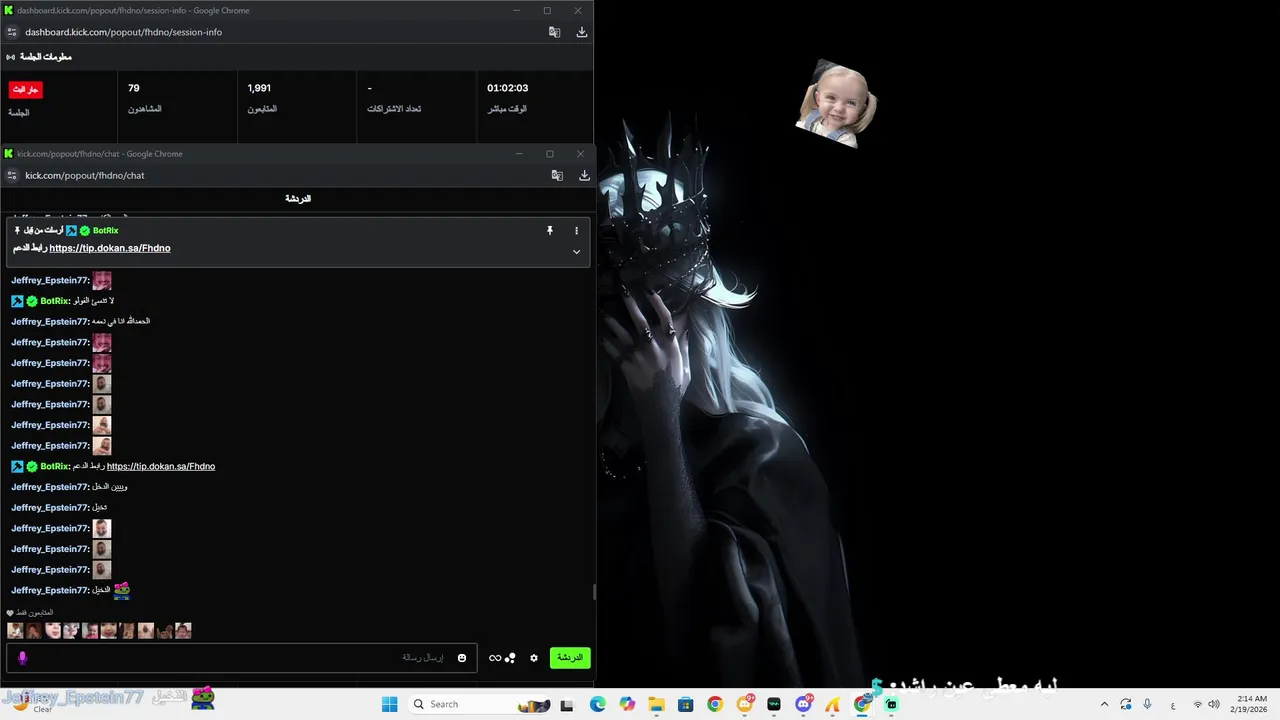Click Jeffrey_Epstein77 beside the وينين النخل message
This screenshot has width=1280, height=720.
coord(50,487)
